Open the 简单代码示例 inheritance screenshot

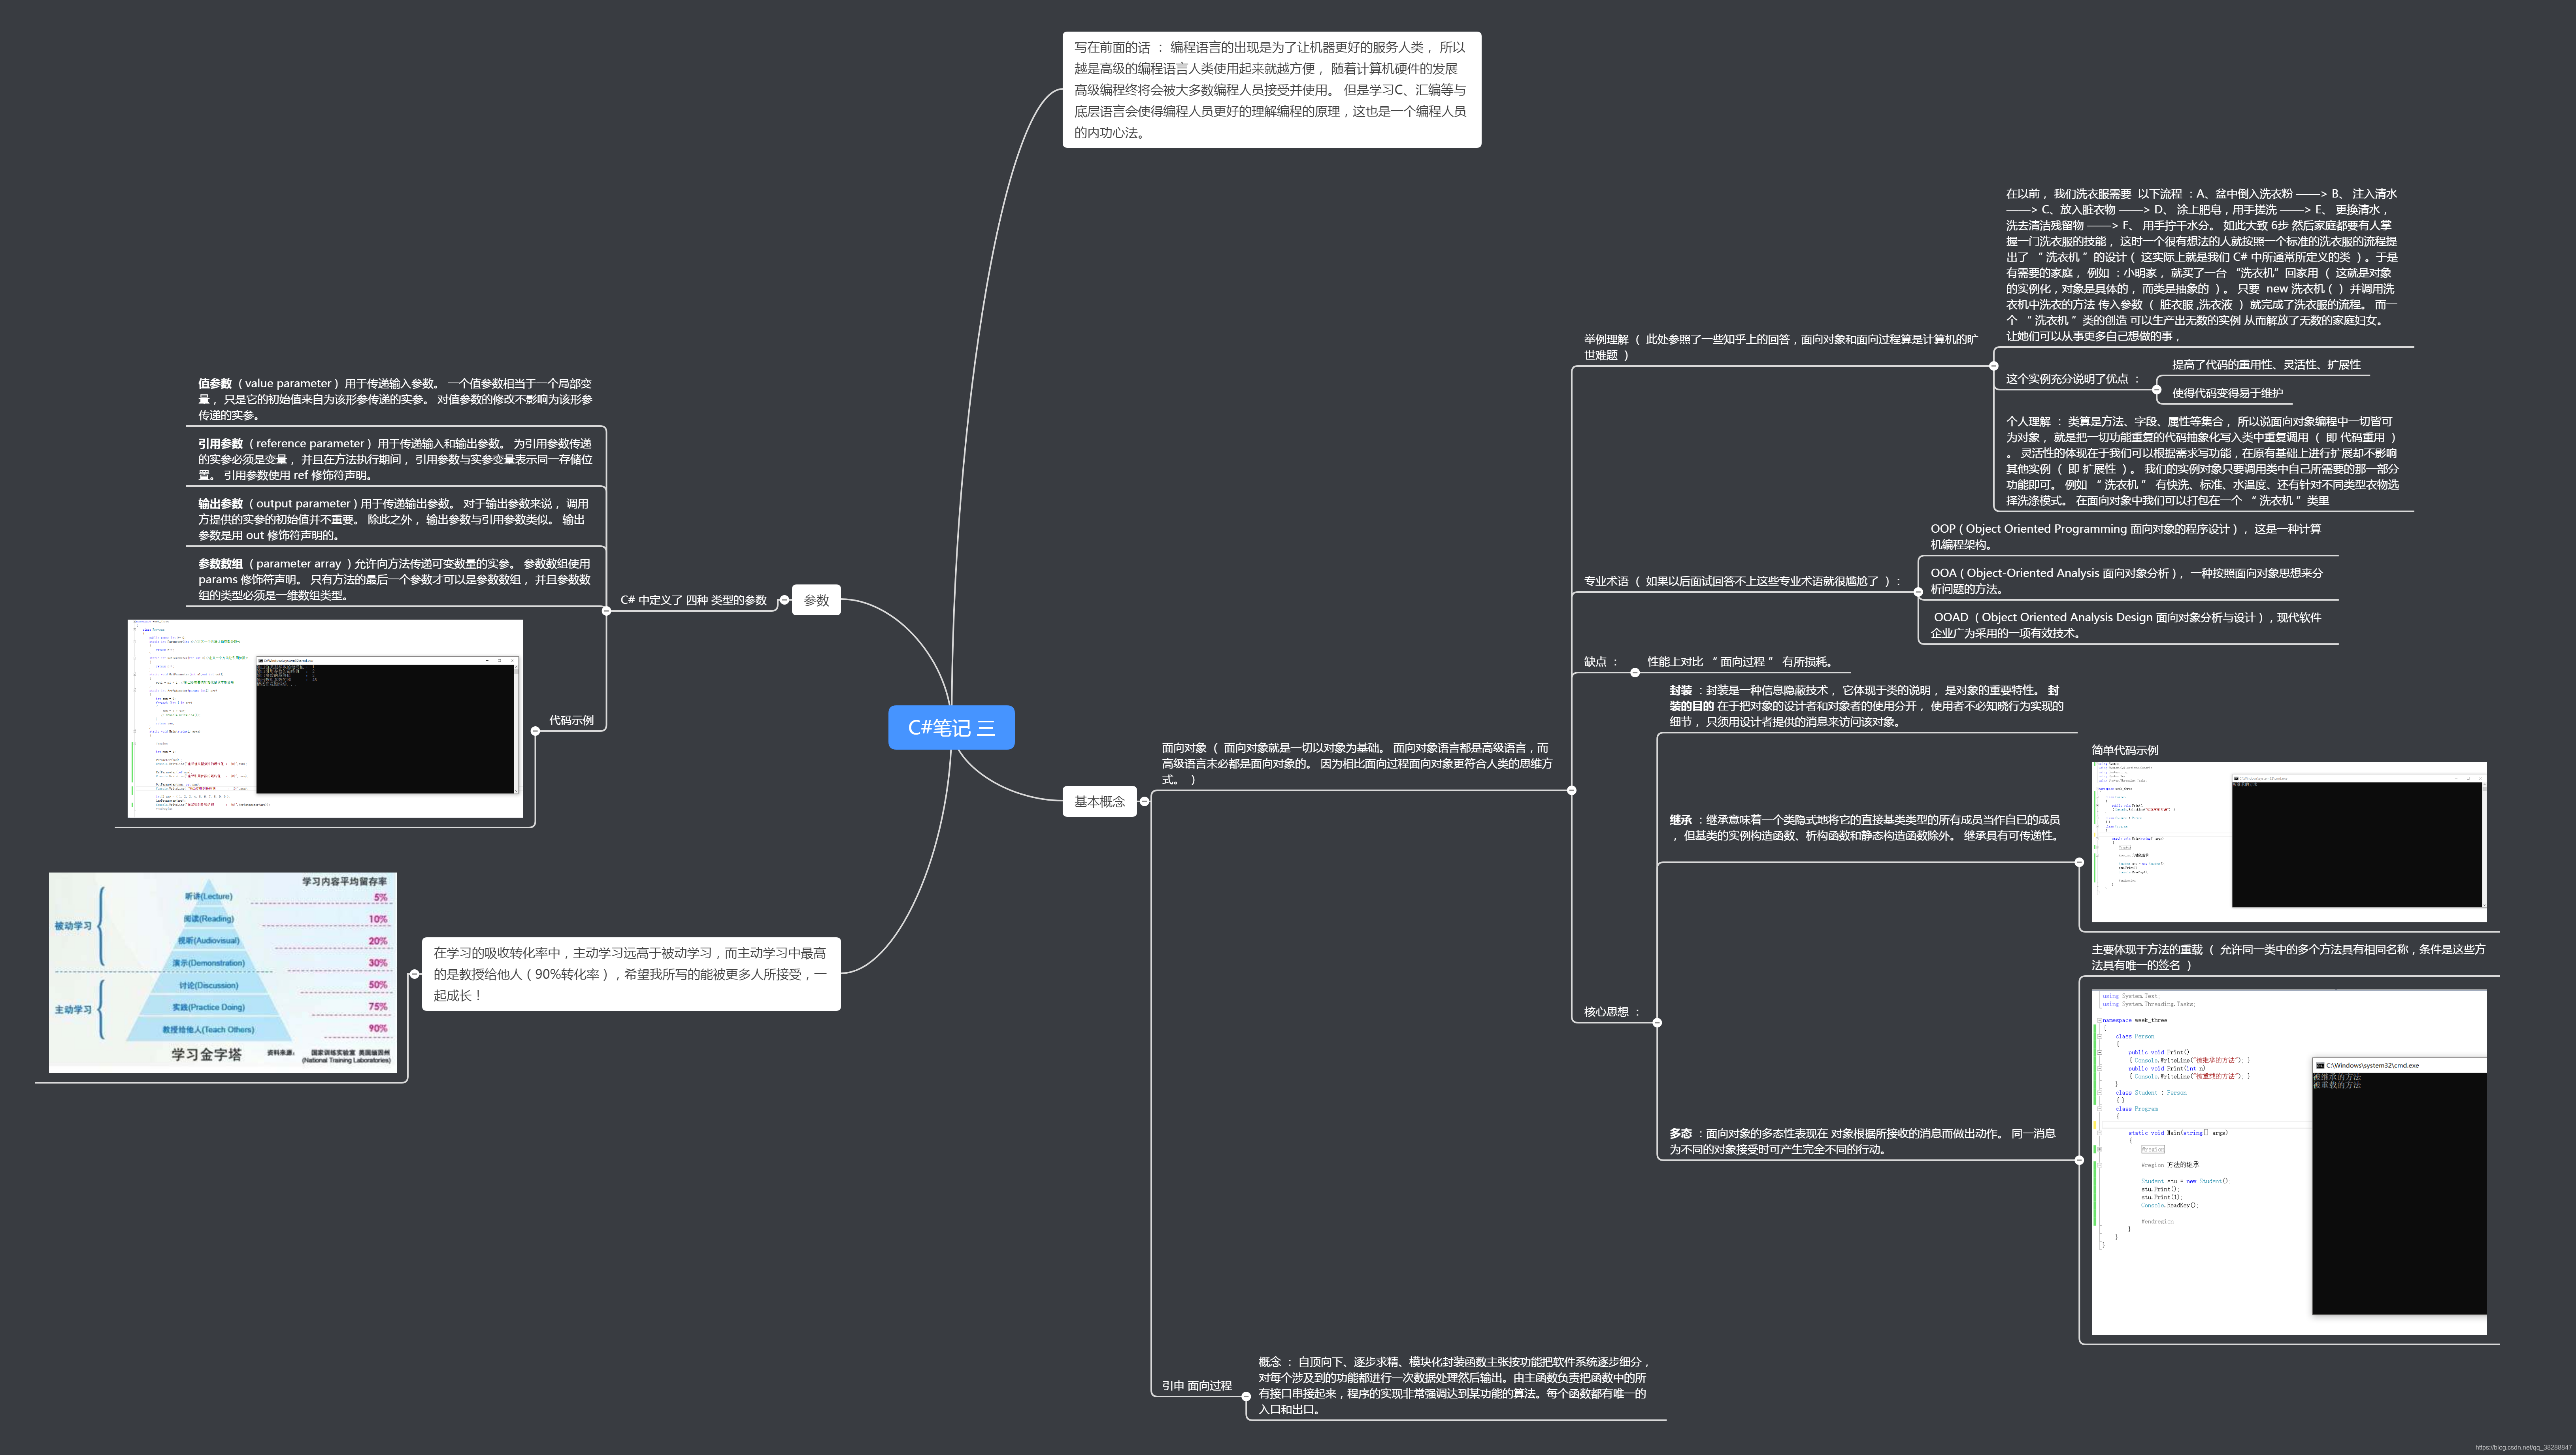(2289, 842)
